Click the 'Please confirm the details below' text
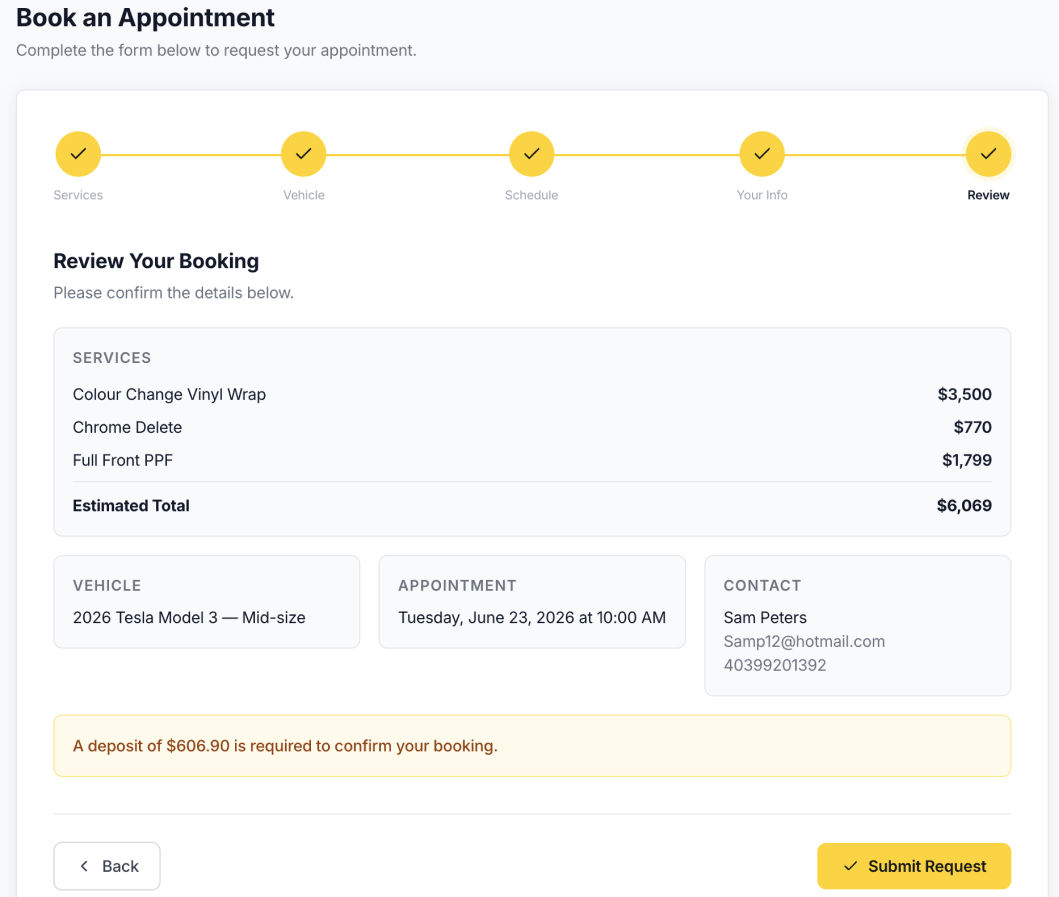 point(174,293)
